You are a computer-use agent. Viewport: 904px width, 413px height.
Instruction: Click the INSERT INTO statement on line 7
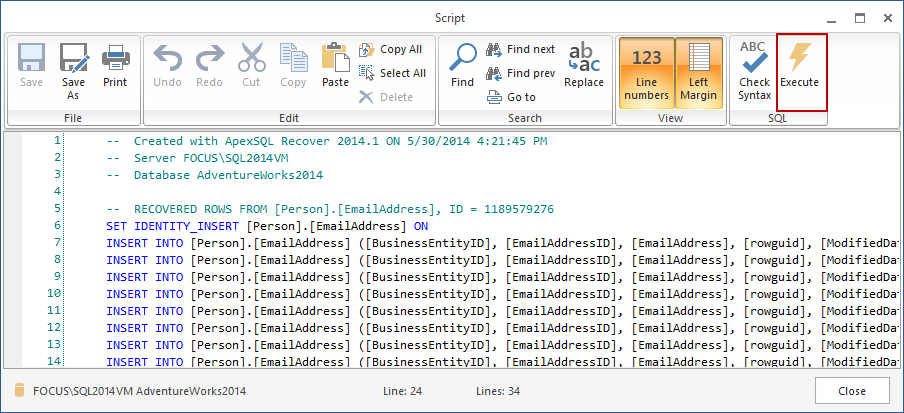(x=502, y=243)
